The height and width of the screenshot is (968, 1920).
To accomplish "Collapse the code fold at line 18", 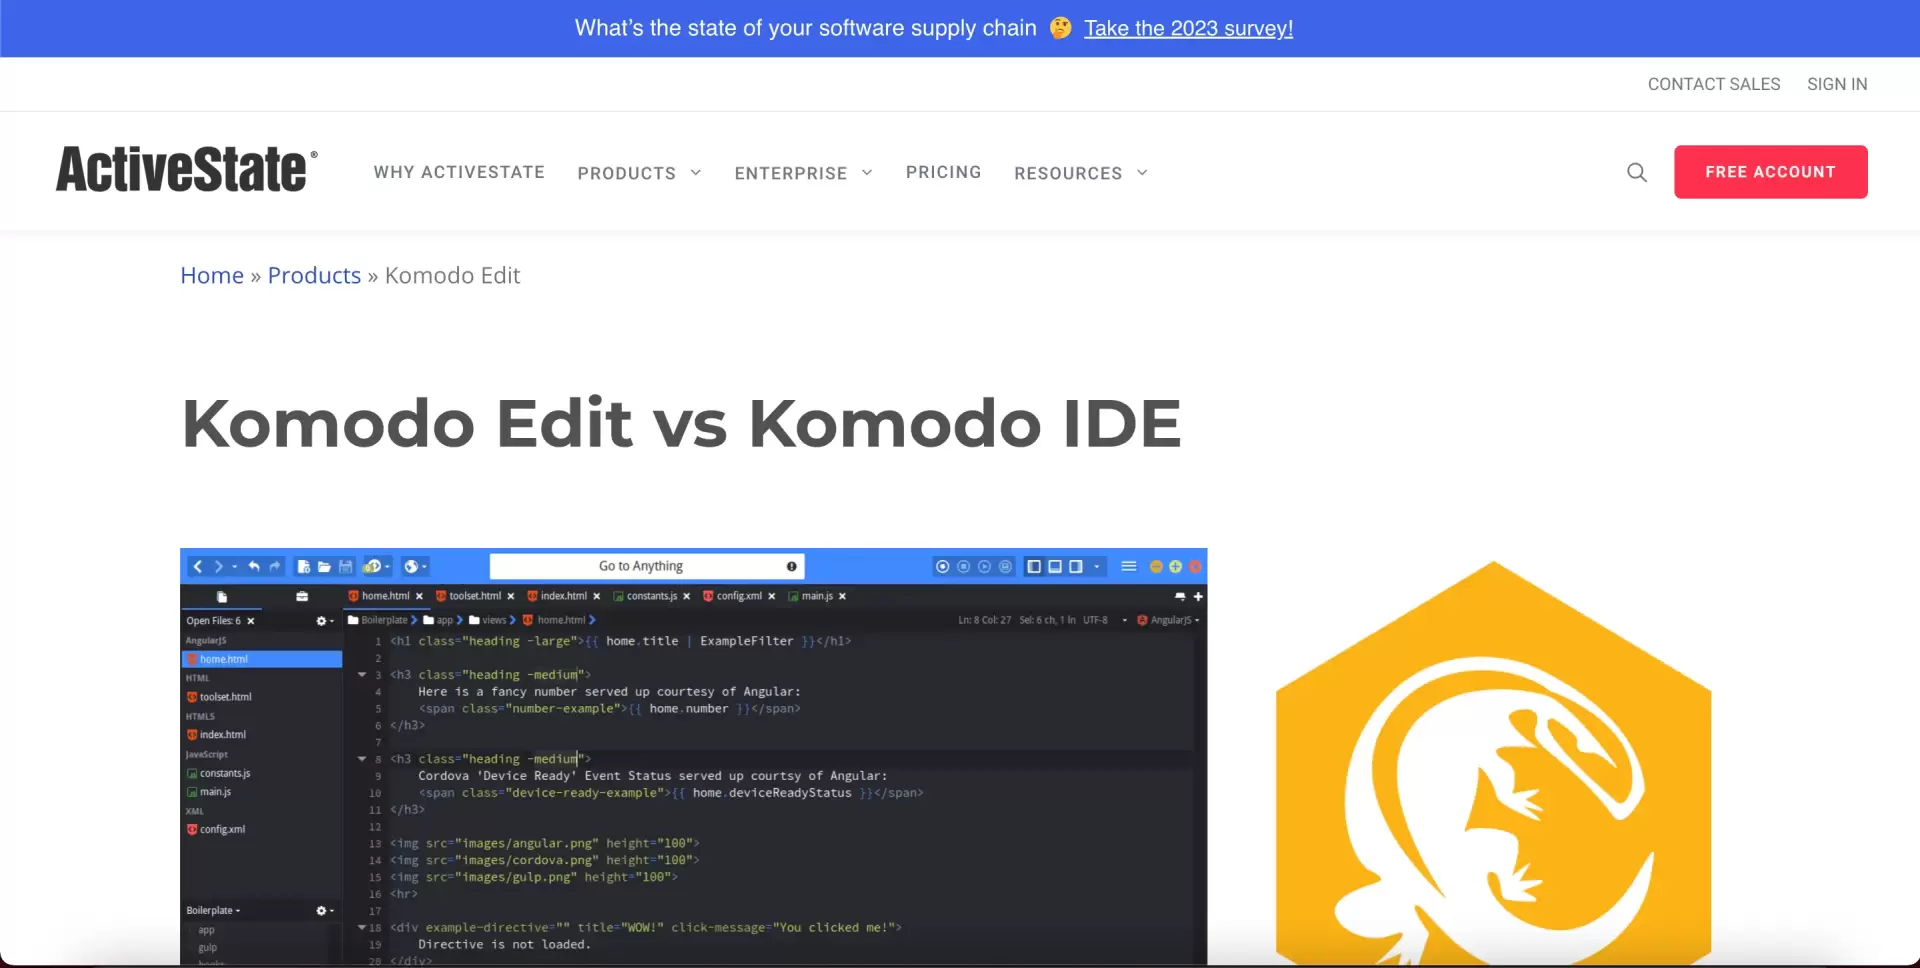I will coord(362,928).
